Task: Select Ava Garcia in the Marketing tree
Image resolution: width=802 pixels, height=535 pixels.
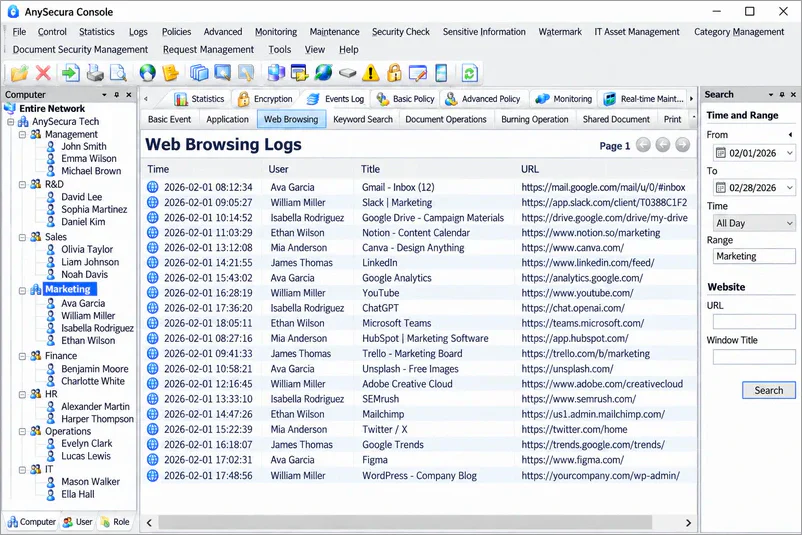Action: 83,303
